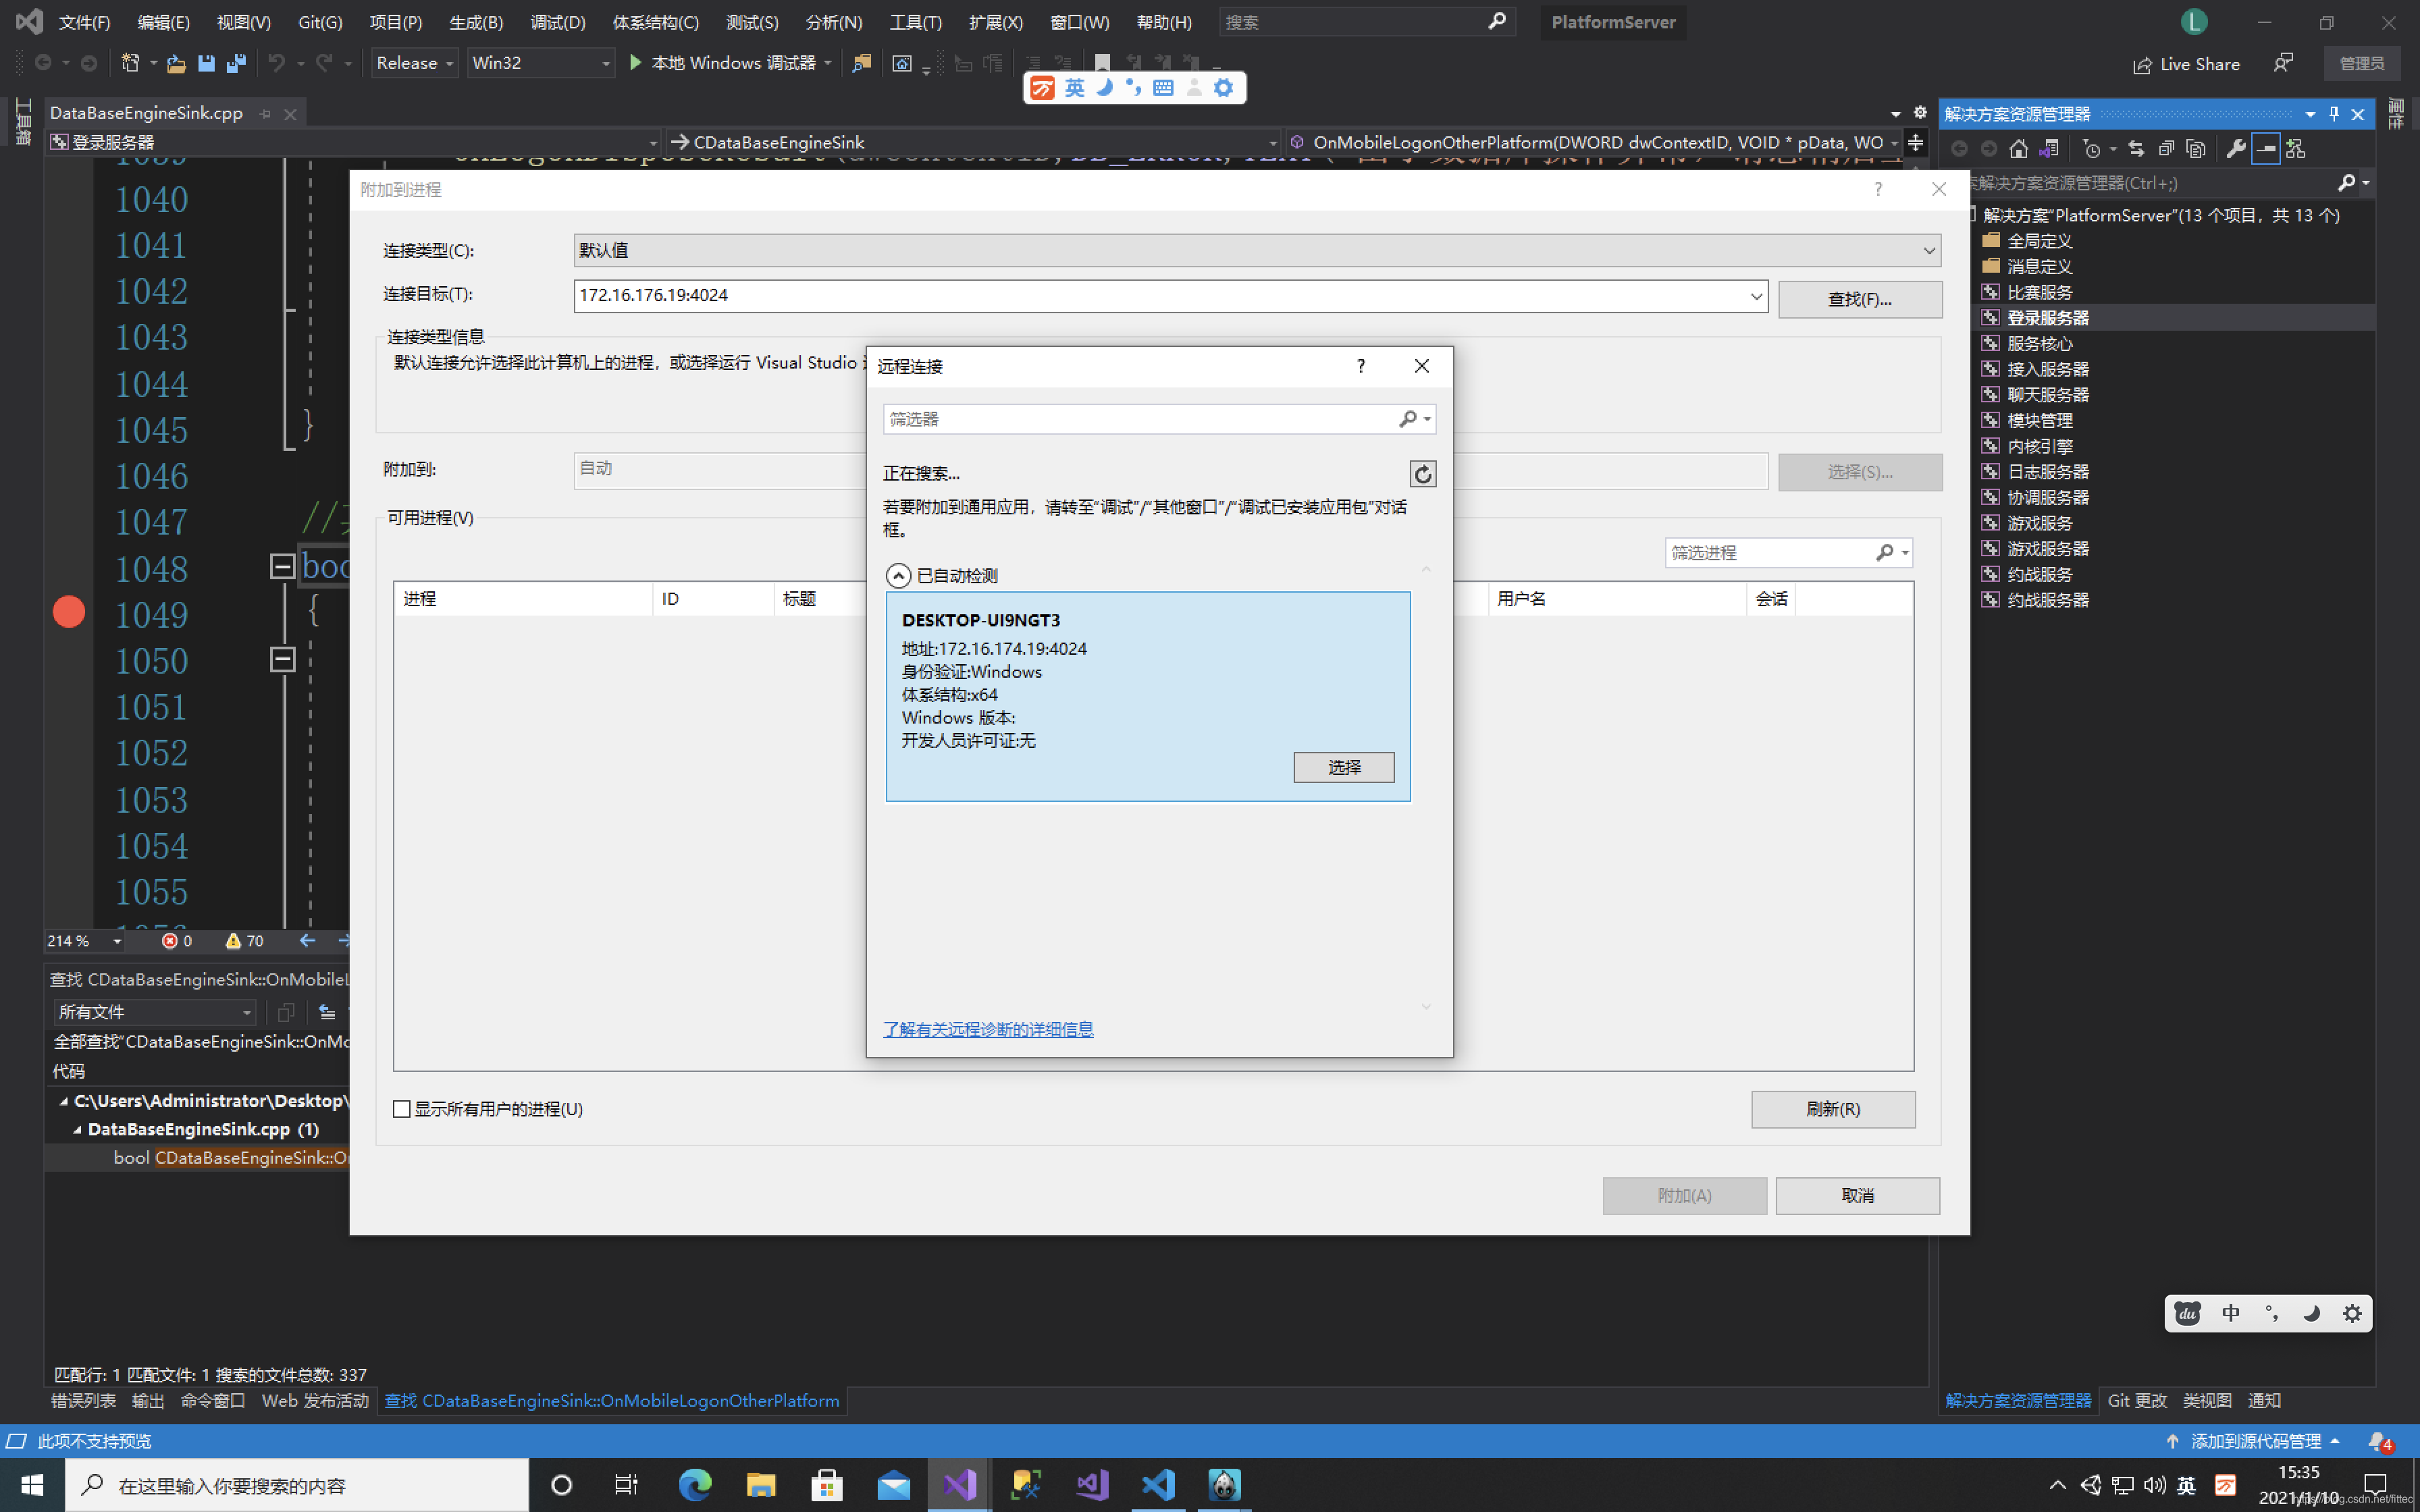The height and width of the screenshot is (1512, 2420).
Task: Open Properties wrench icon in Solution Explorer
Action: [2236, 149]
